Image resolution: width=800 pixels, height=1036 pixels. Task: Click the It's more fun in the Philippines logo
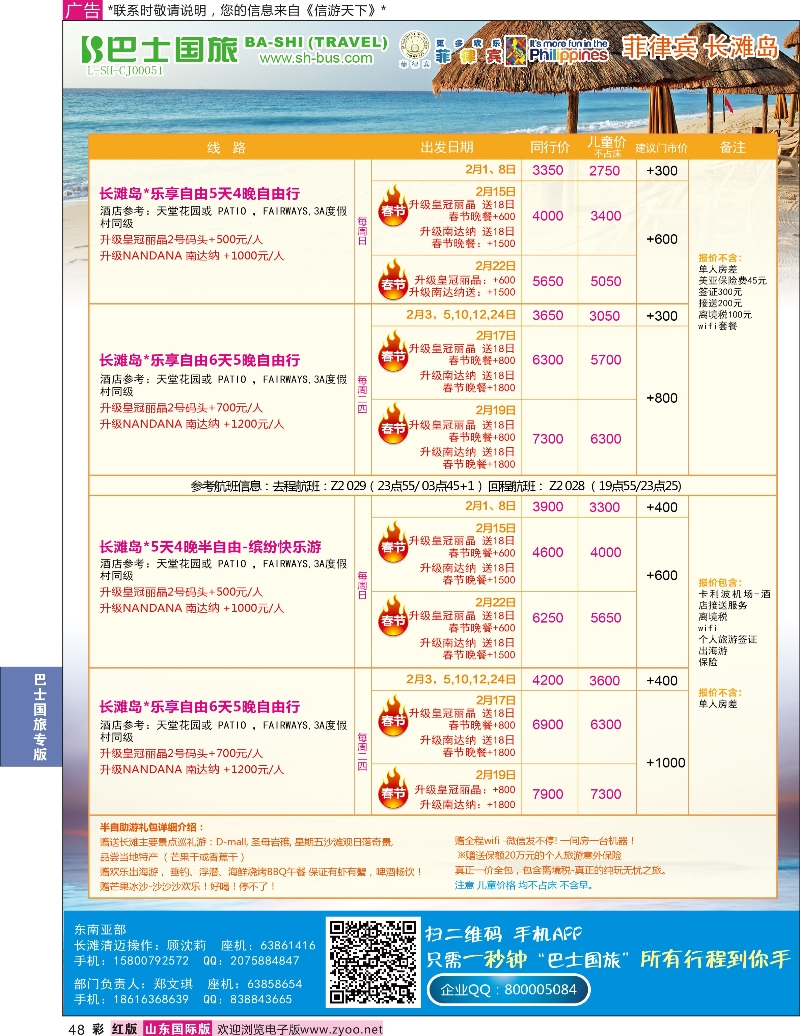556,51
